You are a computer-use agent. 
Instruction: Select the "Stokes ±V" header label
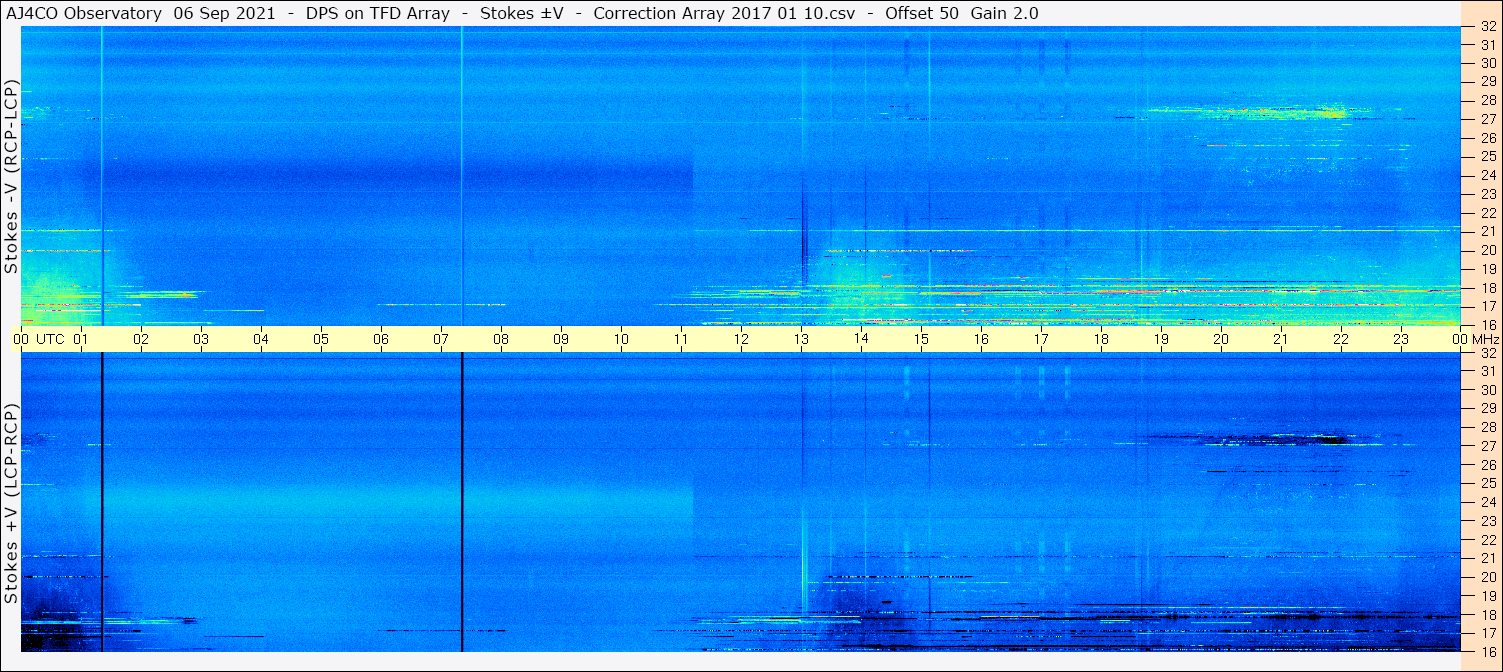[x=523, y=13]
